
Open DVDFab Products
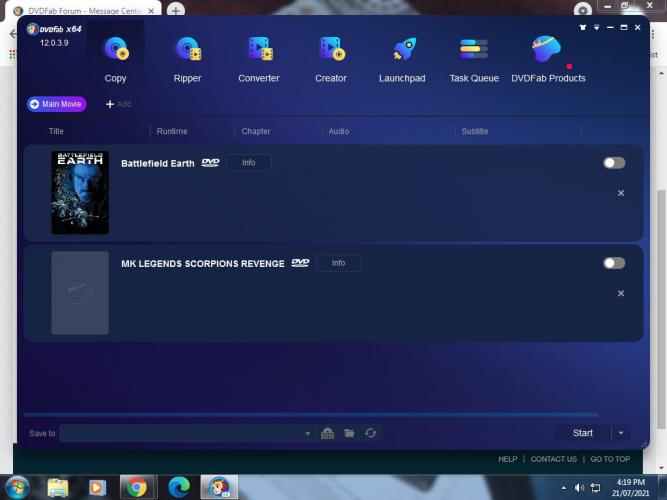(x=547, y=58)
